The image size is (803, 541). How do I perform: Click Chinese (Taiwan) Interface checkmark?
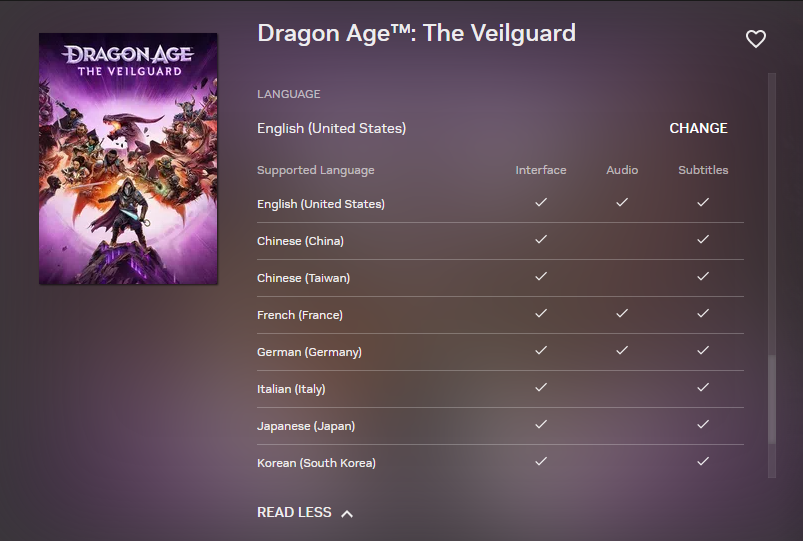tap(541, 276)
